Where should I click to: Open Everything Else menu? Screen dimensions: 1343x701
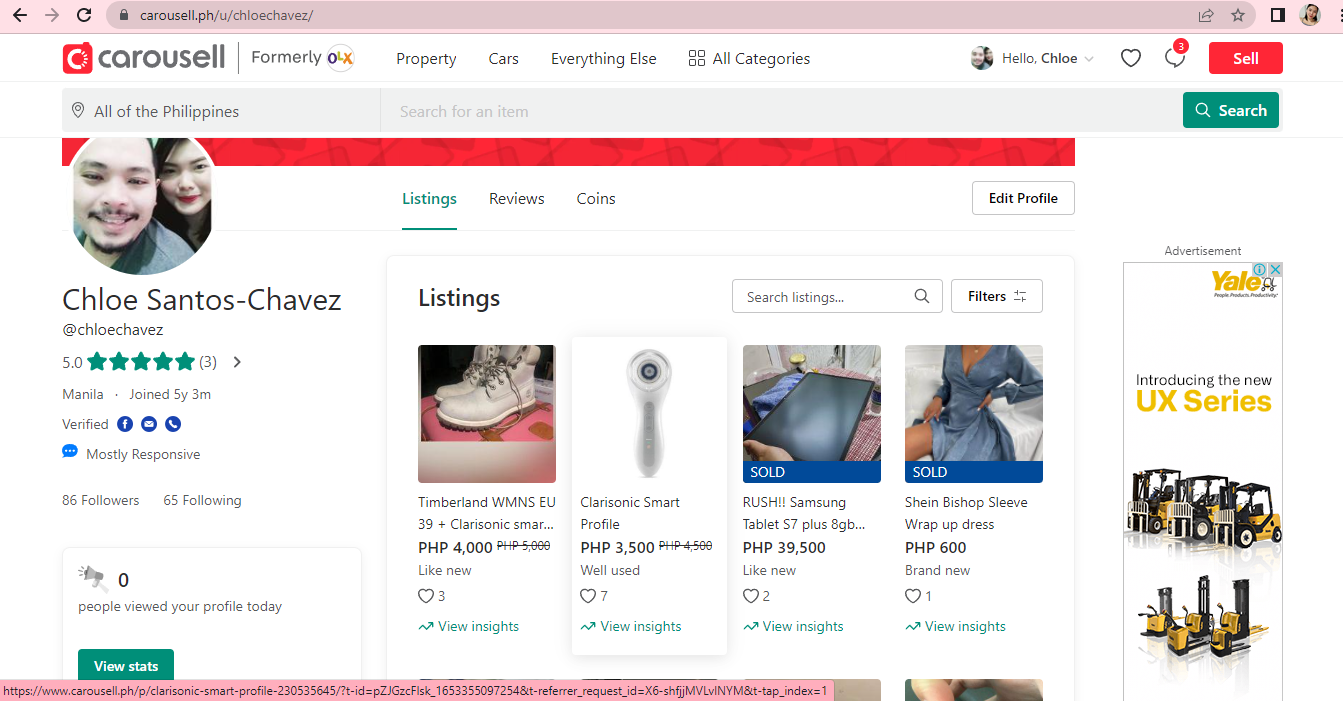pyautogui.click(x=604, y=58)
